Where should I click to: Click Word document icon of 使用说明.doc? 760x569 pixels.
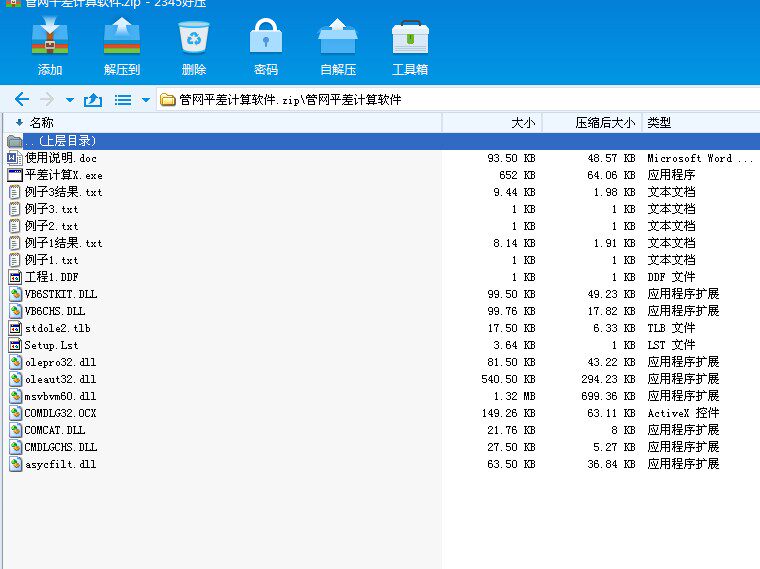[15, 158]
